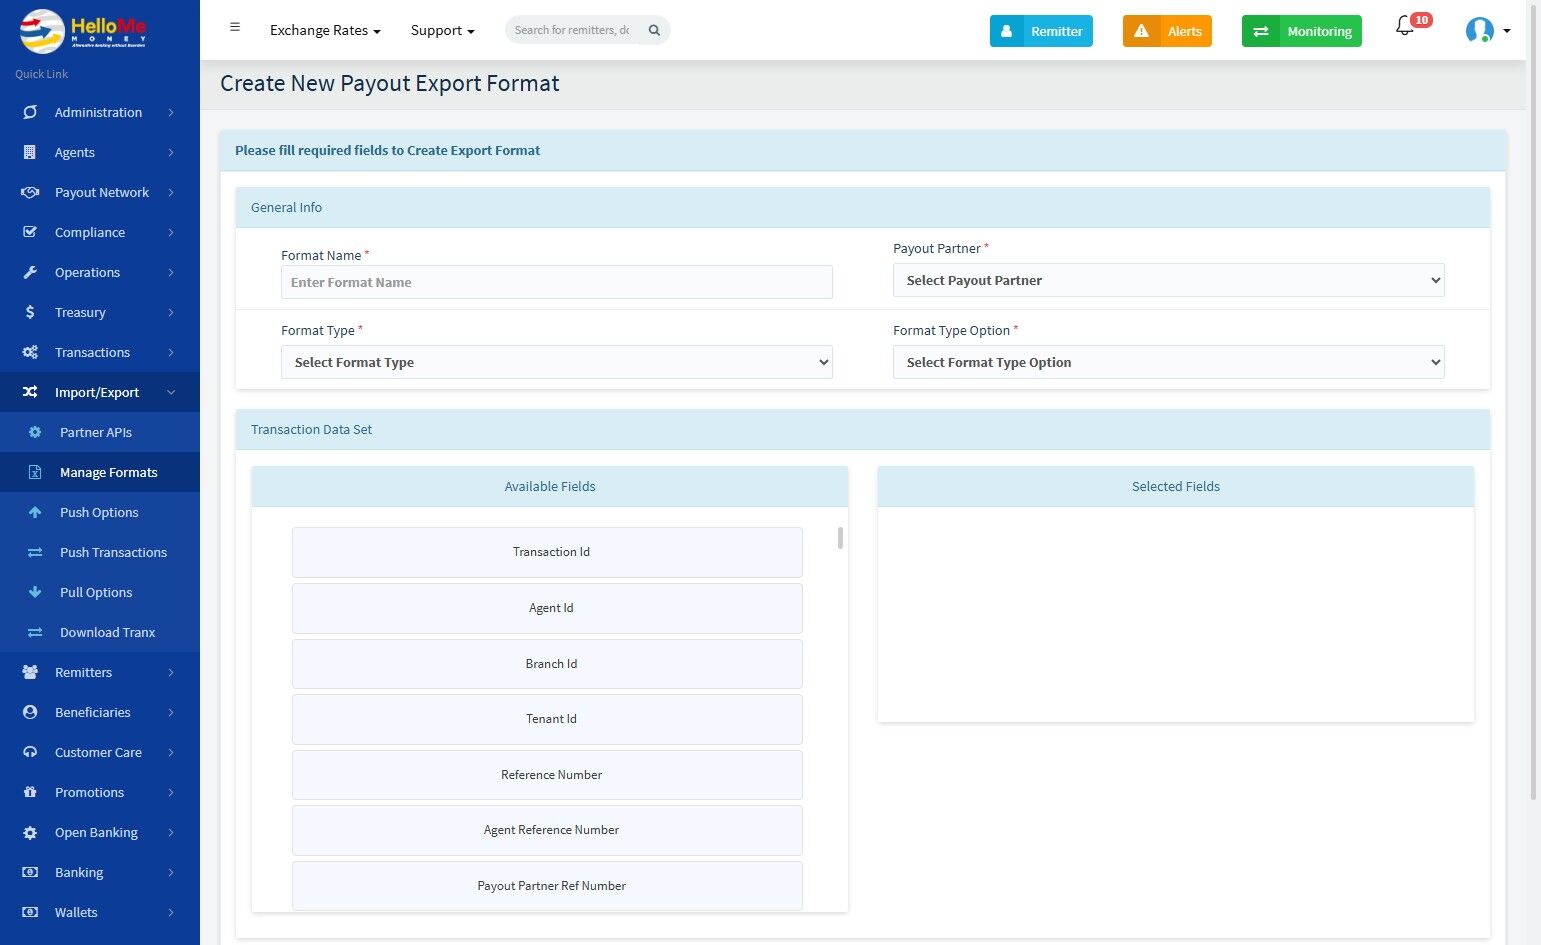Click the Push Transactions exchange icon
This screenshot has width=1541, height=945.
pos(35,552)
